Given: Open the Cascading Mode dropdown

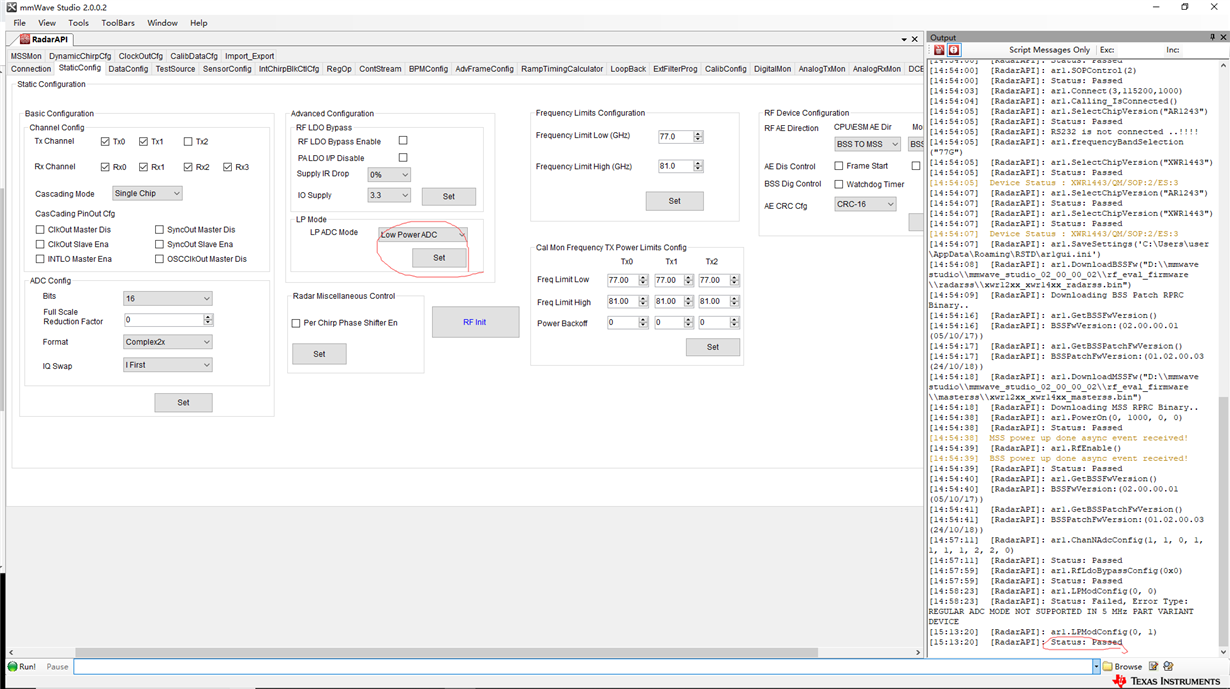Looking at the screenshot, I should pos(147,193).
